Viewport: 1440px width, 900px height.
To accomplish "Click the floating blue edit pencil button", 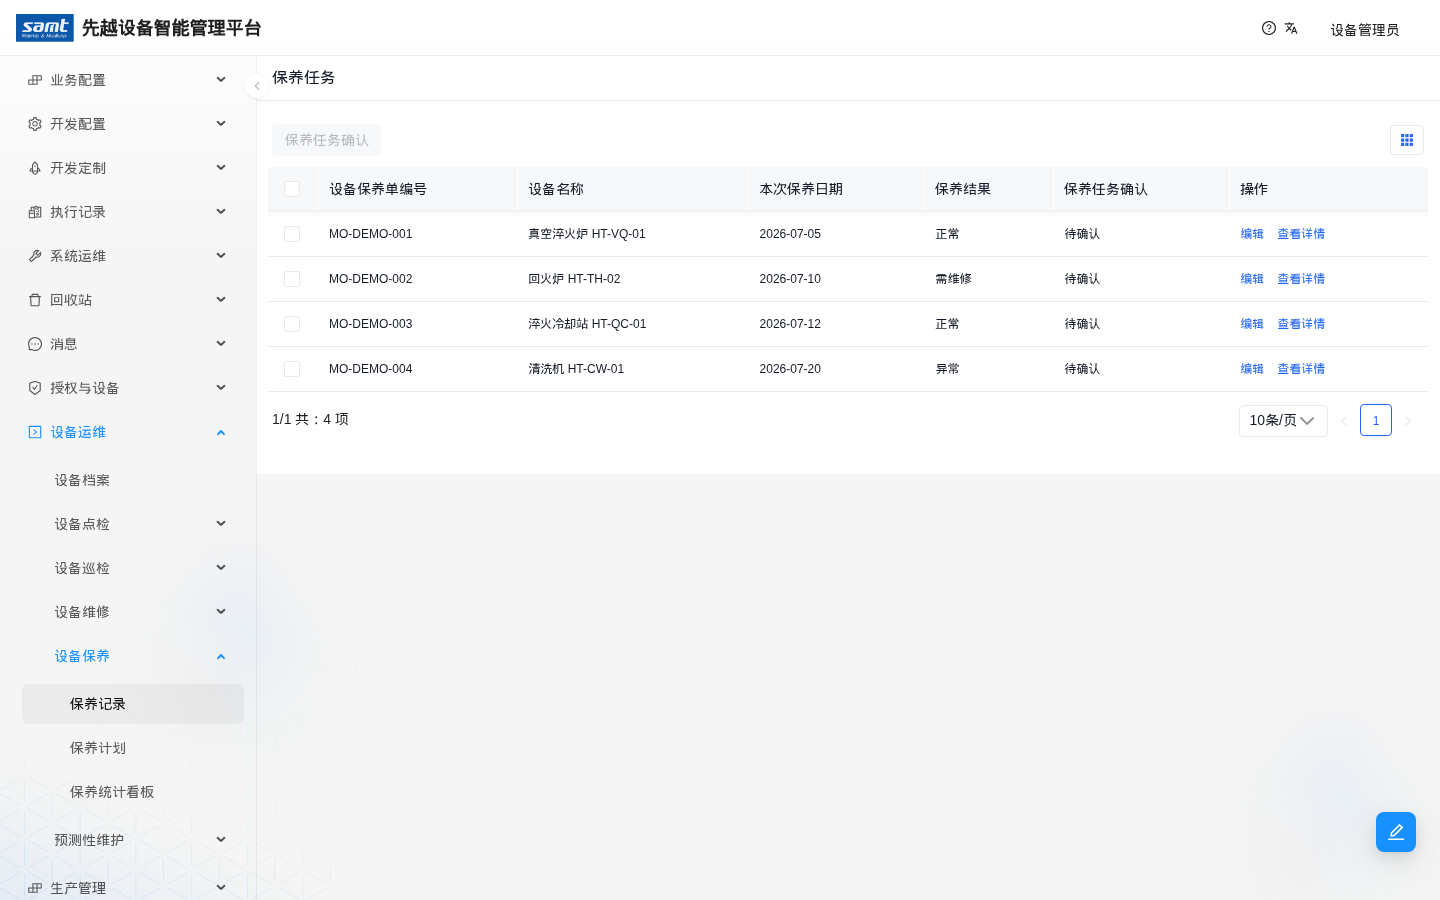I will (x=1396, y=832).
